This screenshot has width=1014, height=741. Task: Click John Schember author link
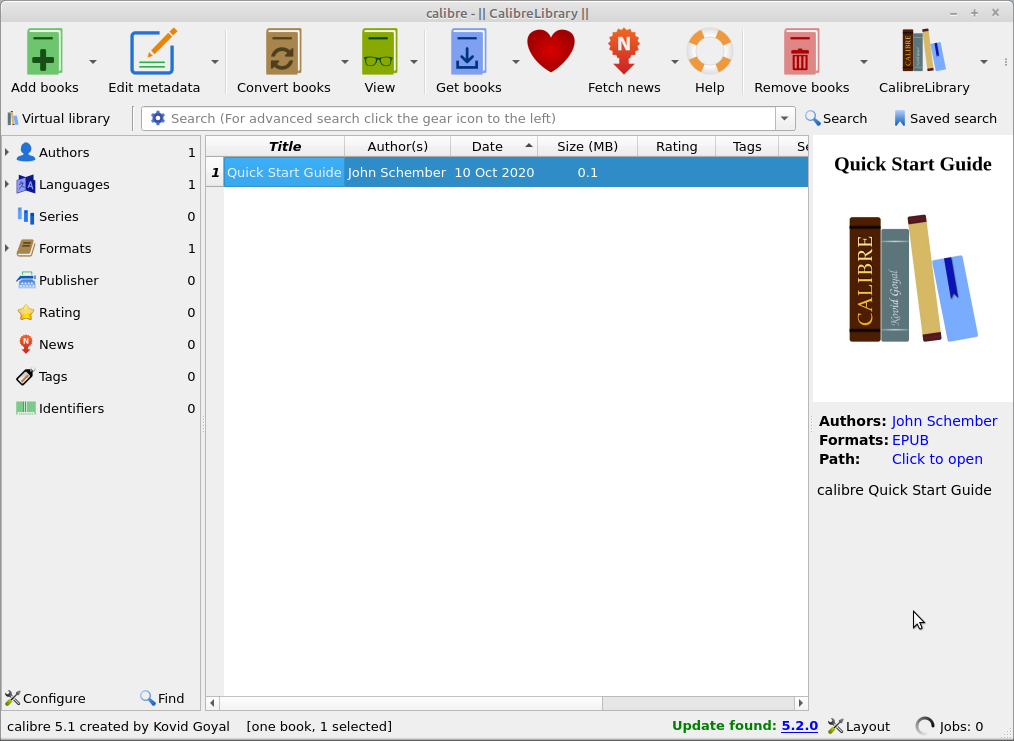[x=944, y=421]
